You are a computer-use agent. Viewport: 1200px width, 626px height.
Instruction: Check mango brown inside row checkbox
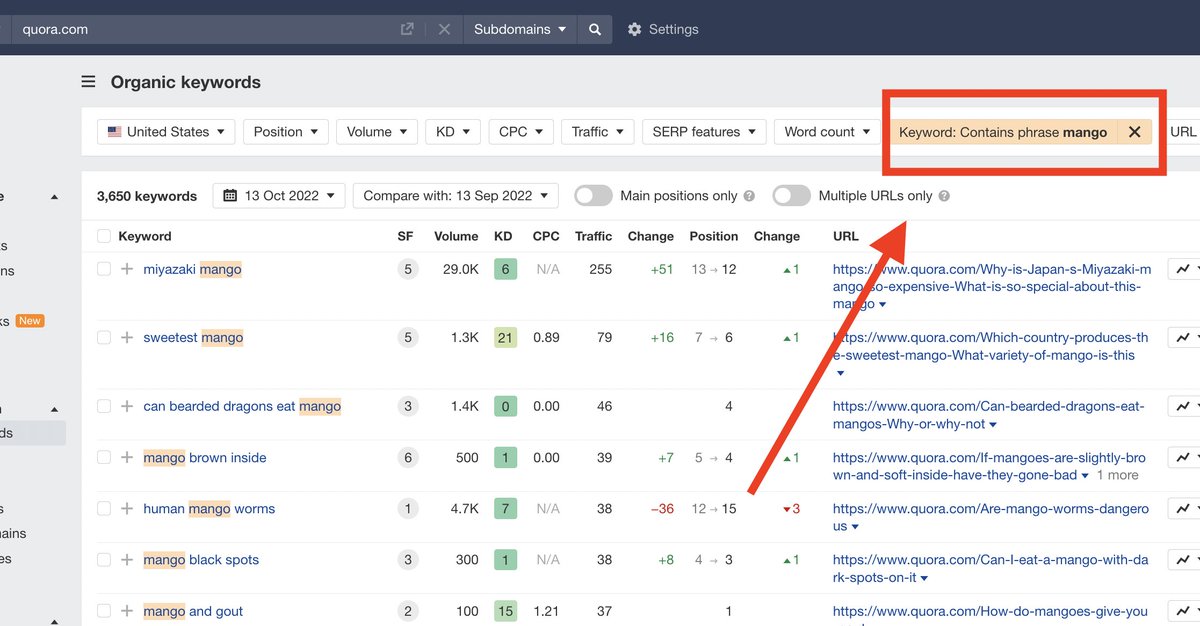coord(104,457)
